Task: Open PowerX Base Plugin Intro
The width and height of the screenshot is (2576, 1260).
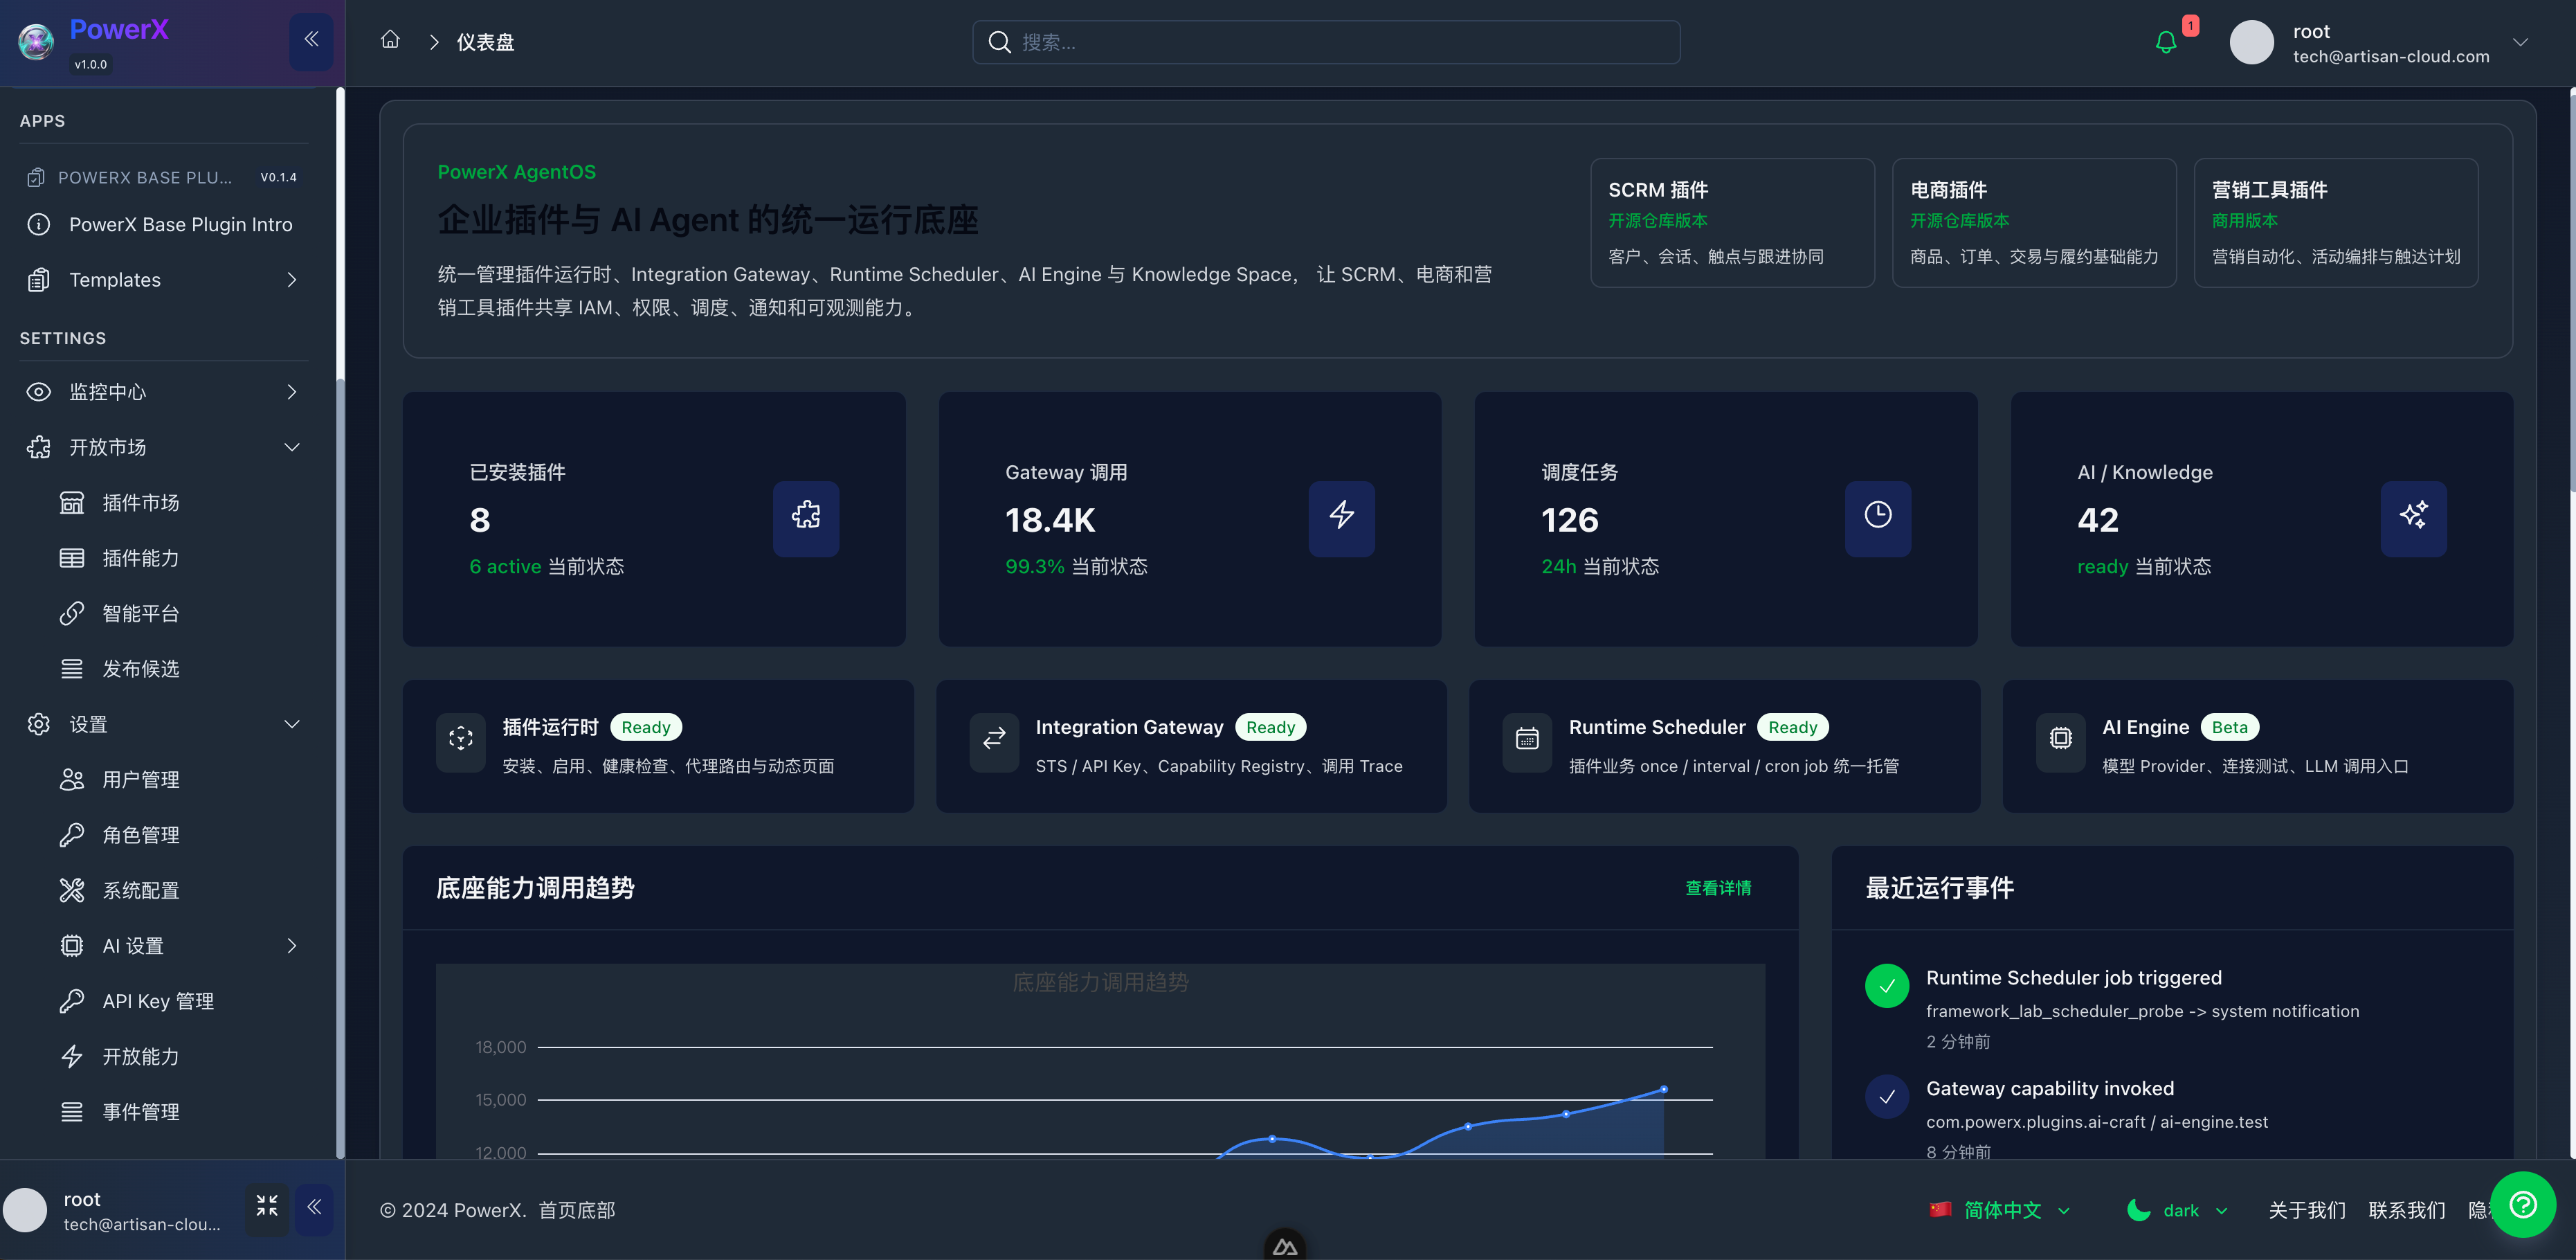Action: 165,224
